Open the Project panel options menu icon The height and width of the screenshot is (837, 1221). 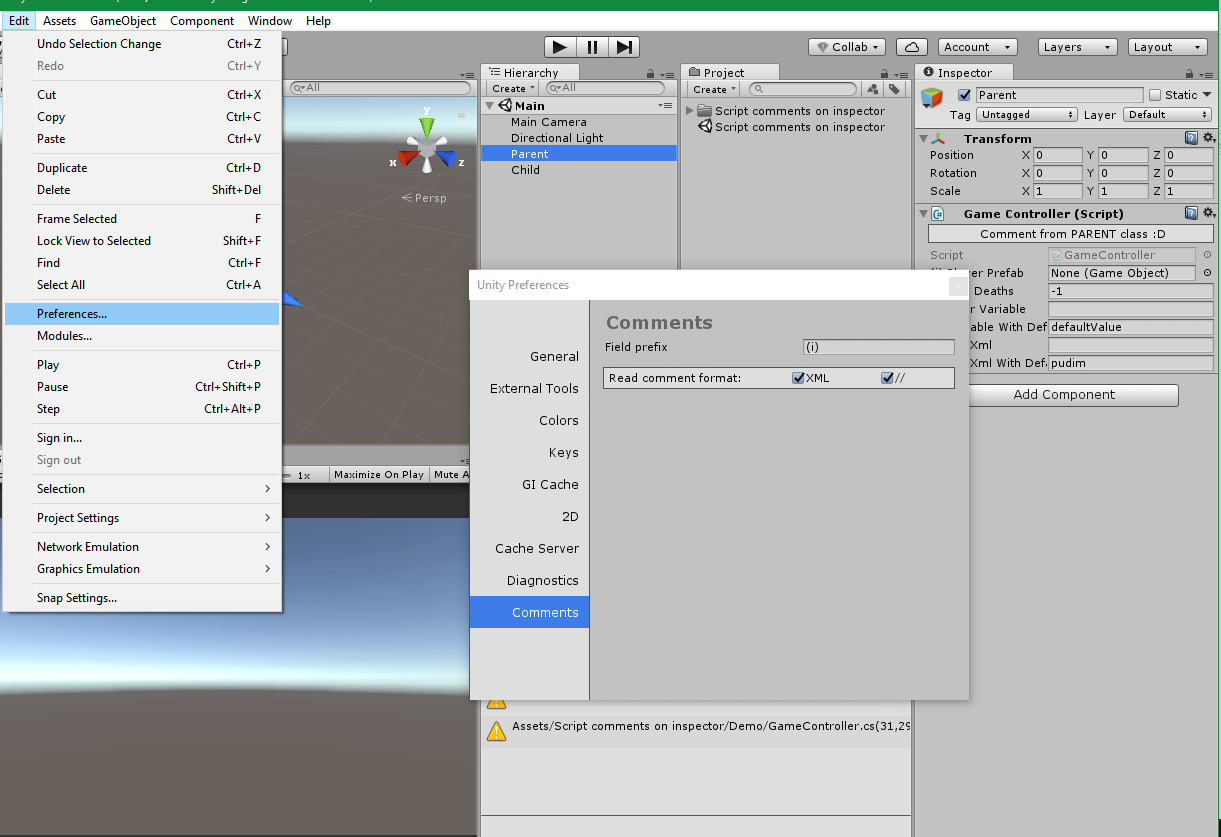[x=900, y=73]
